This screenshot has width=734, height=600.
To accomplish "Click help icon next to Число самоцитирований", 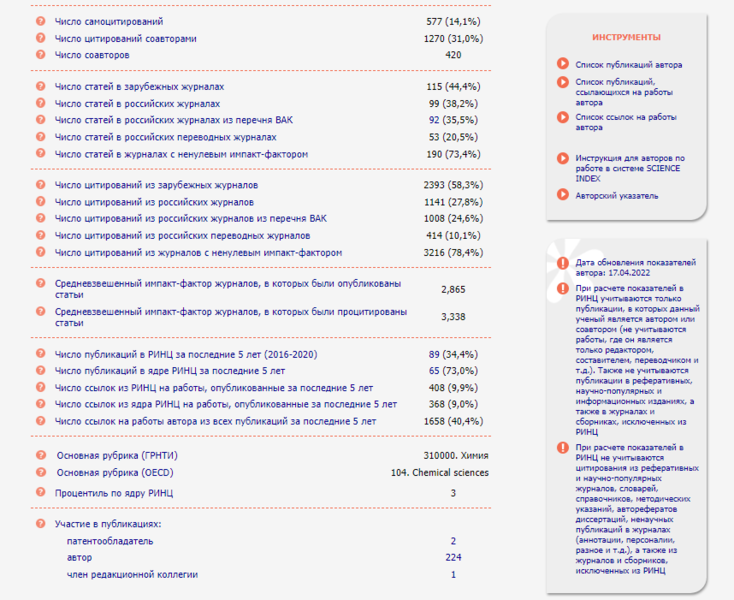I will point(40,21).
